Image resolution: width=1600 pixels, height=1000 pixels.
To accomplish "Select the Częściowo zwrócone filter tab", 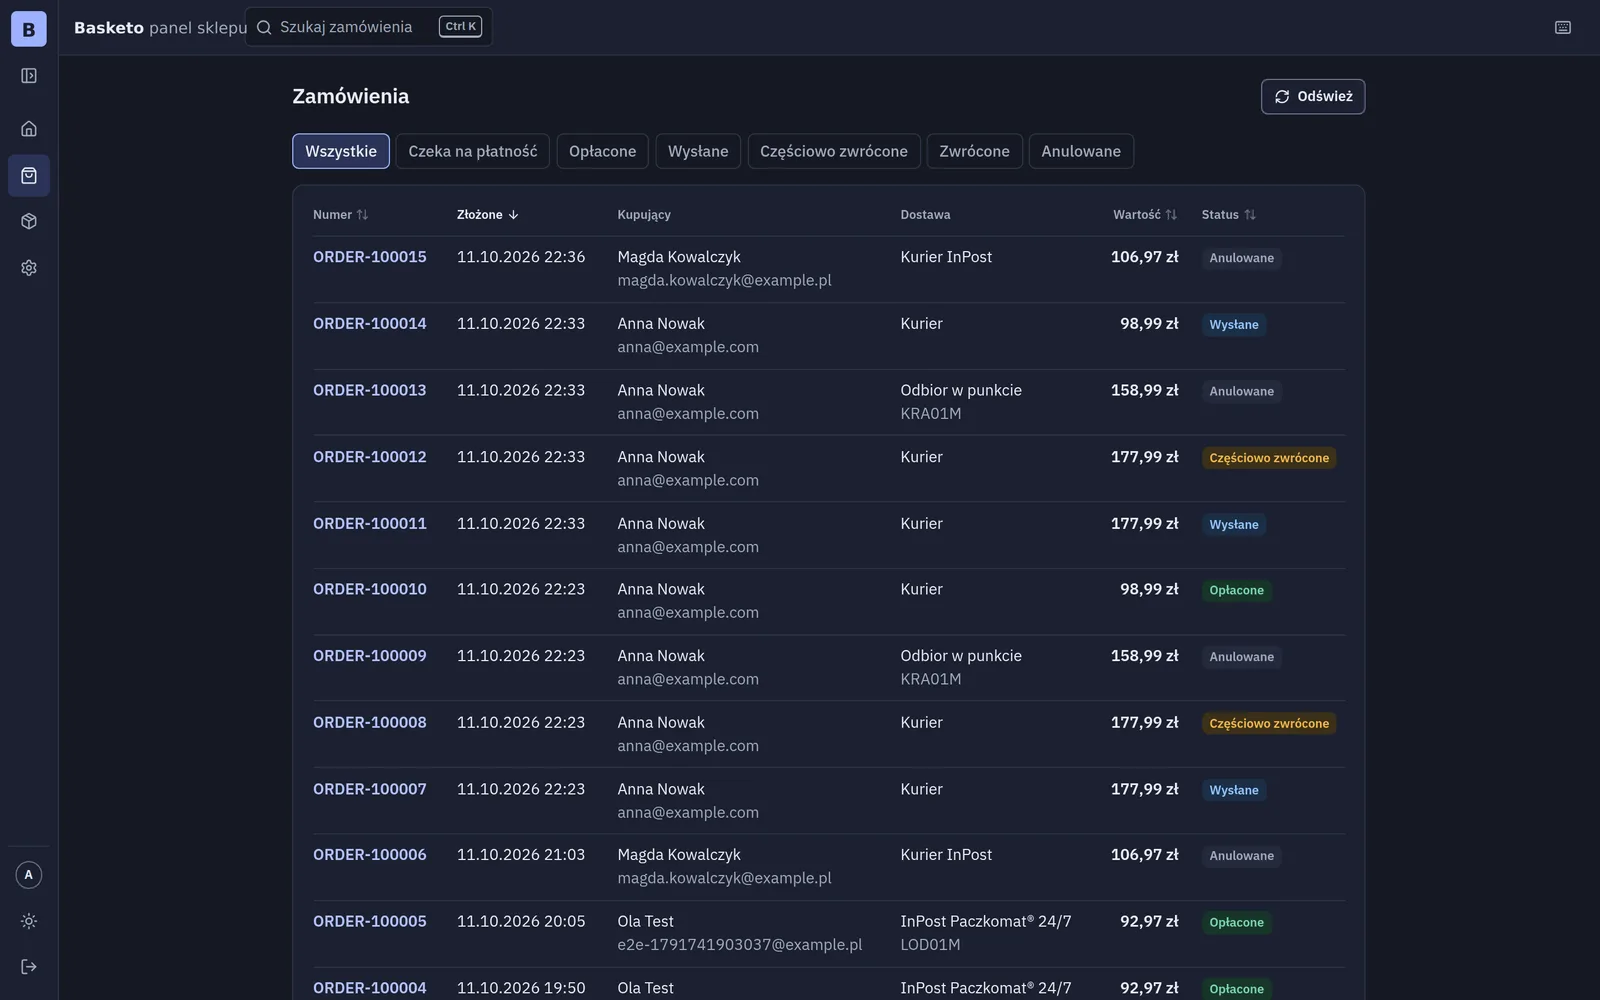I will click(x=834, y=152).
